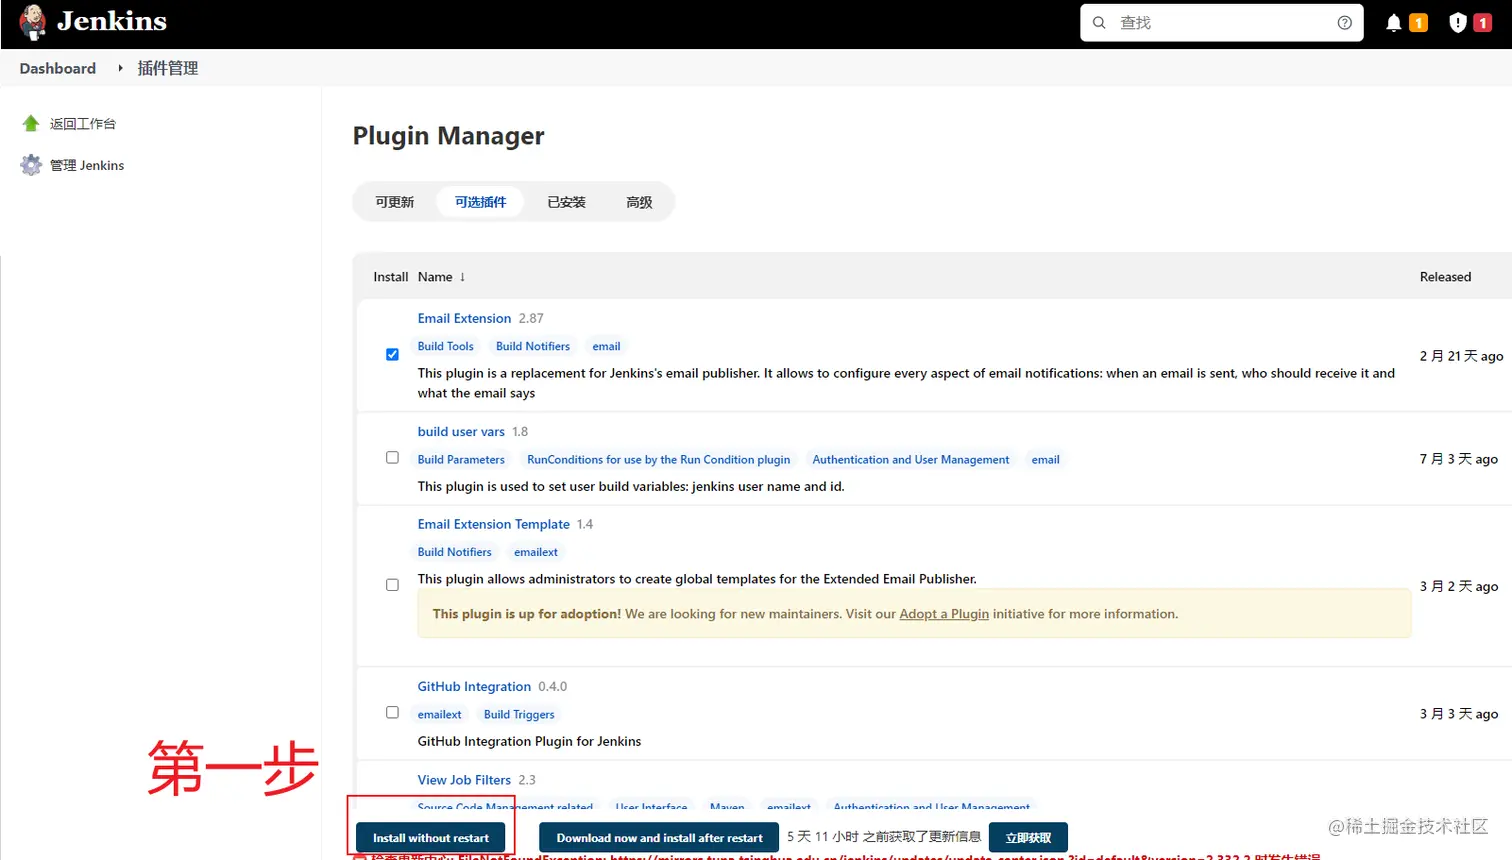Viewport: 1512px width, 860px height.
Task: Click the RunConditions for use tag
Action: tap(658, 459)
